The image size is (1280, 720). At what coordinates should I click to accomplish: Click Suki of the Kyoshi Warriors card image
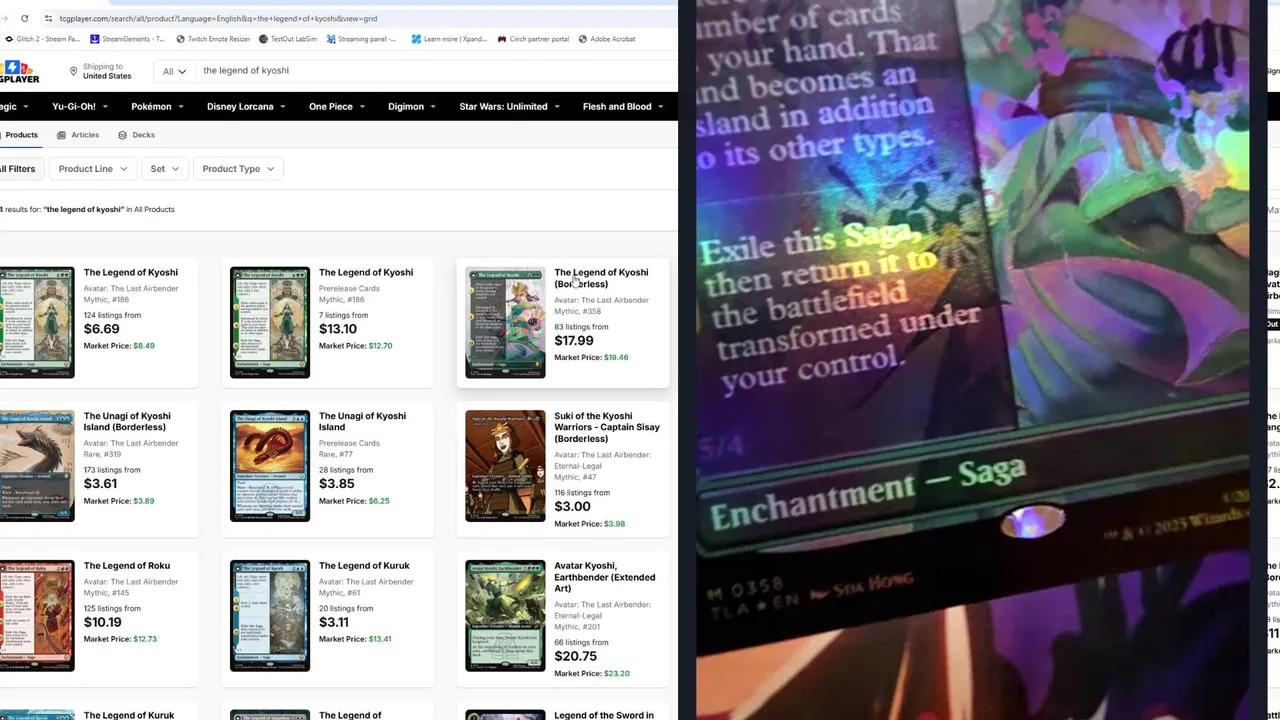point(505,466)
